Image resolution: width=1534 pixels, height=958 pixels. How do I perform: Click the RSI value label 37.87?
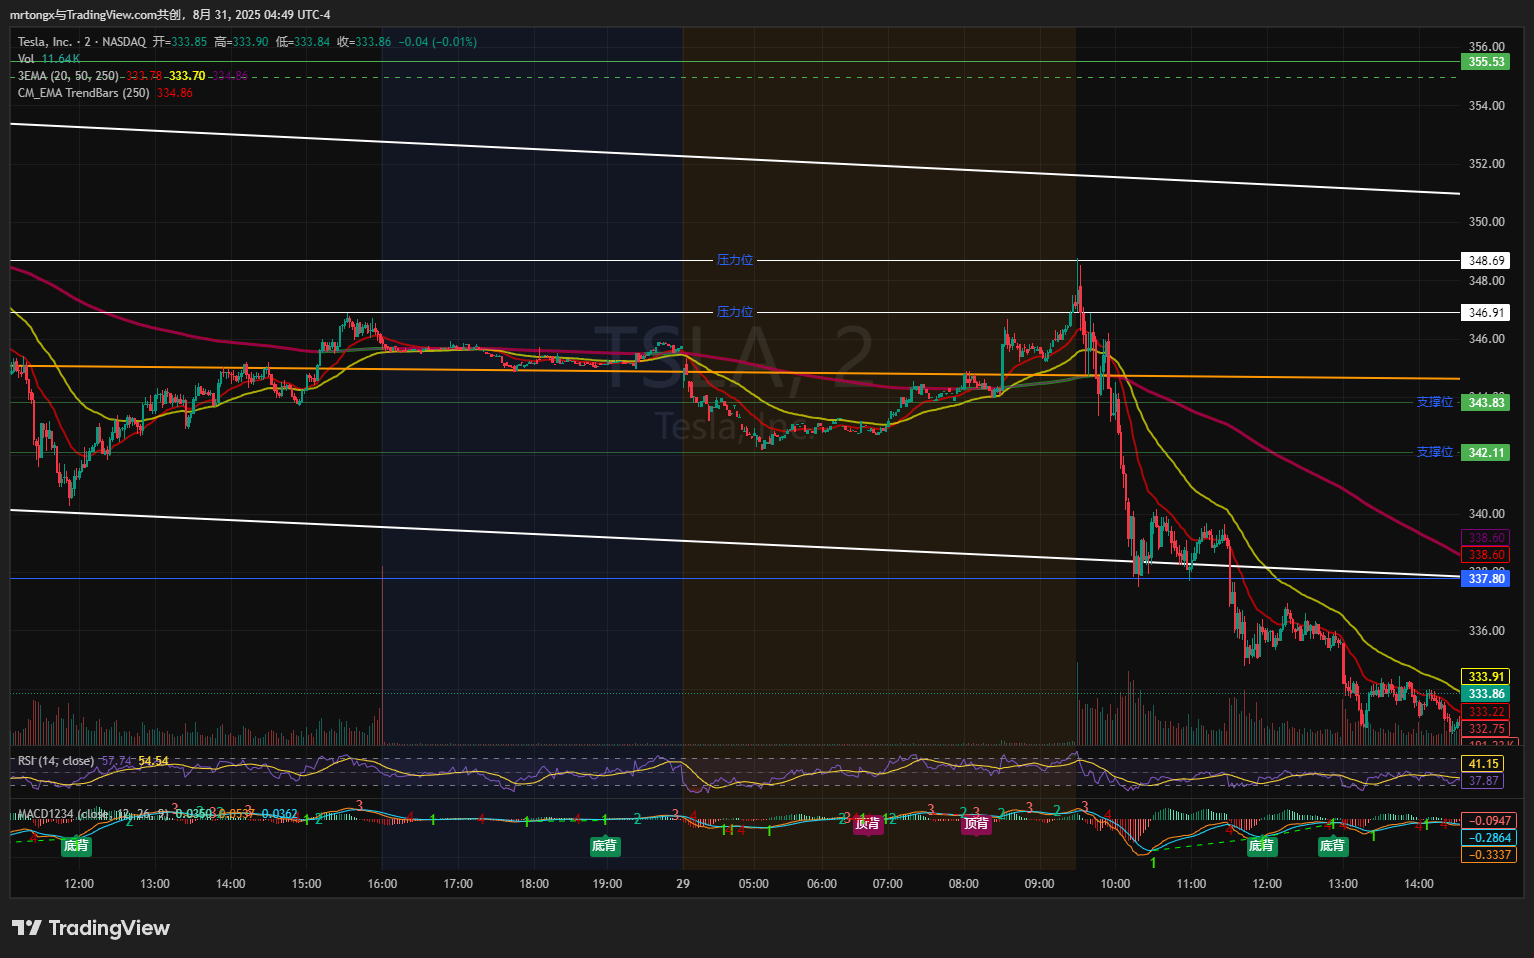[x=1484, y=781]
